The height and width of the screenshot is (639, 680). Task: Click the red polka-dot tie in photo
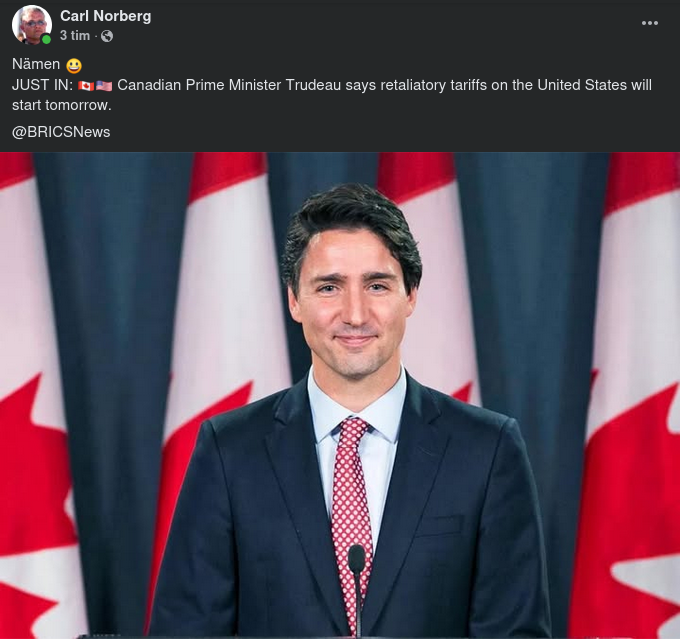tap(351, 490)
